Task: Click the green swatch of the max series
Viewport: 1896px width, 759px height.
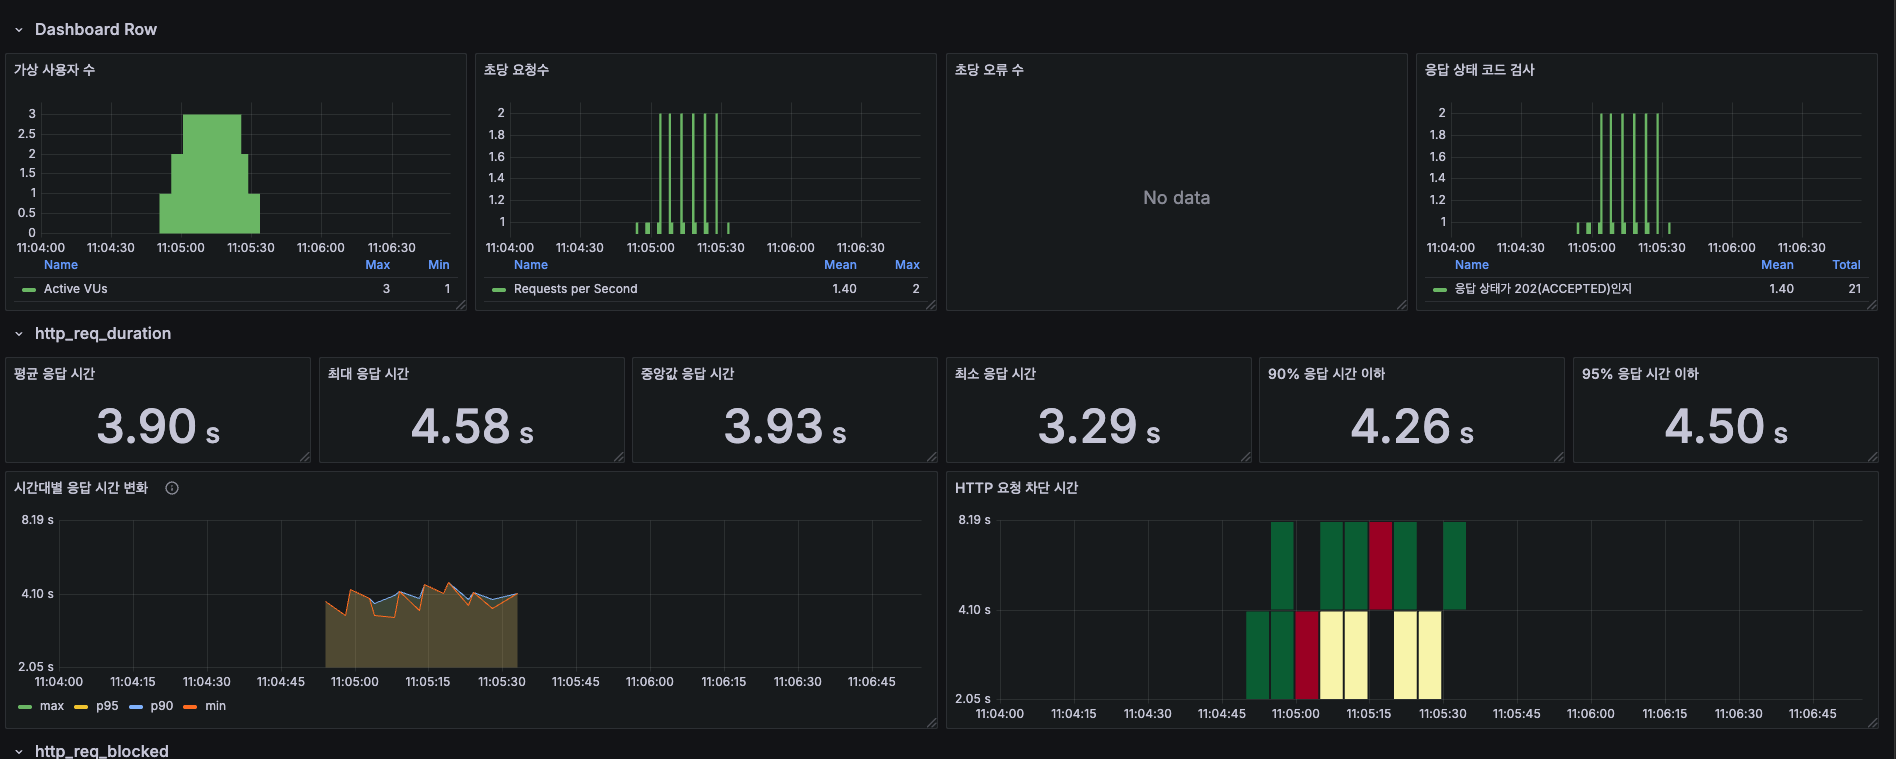Action: [25, 707]
